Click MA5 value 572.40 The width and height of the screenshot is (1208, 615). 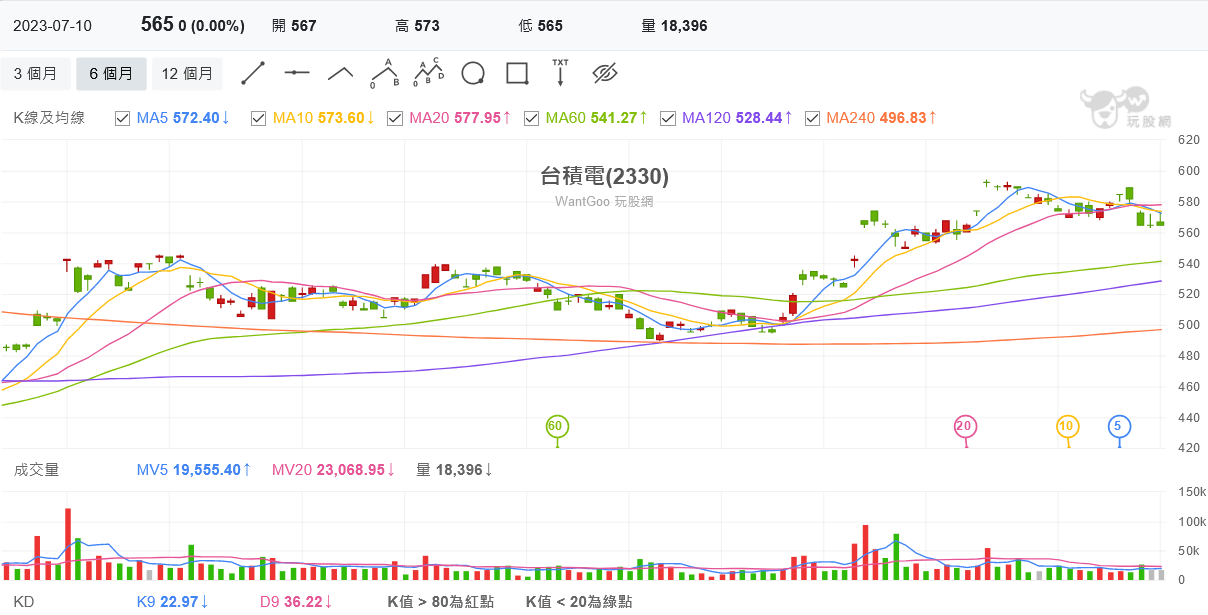196,118
